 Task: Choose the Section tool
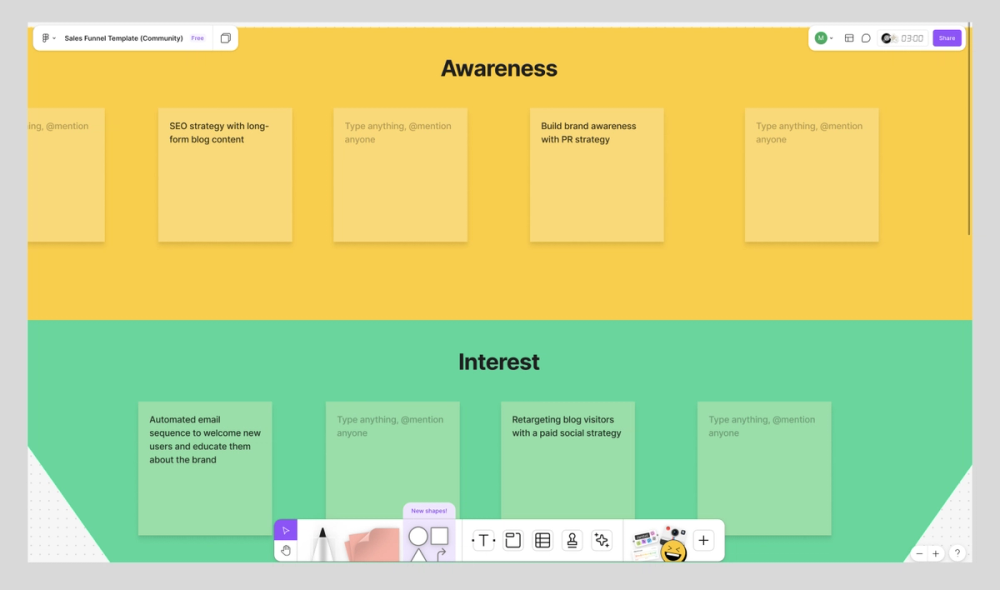pos(512,539)
